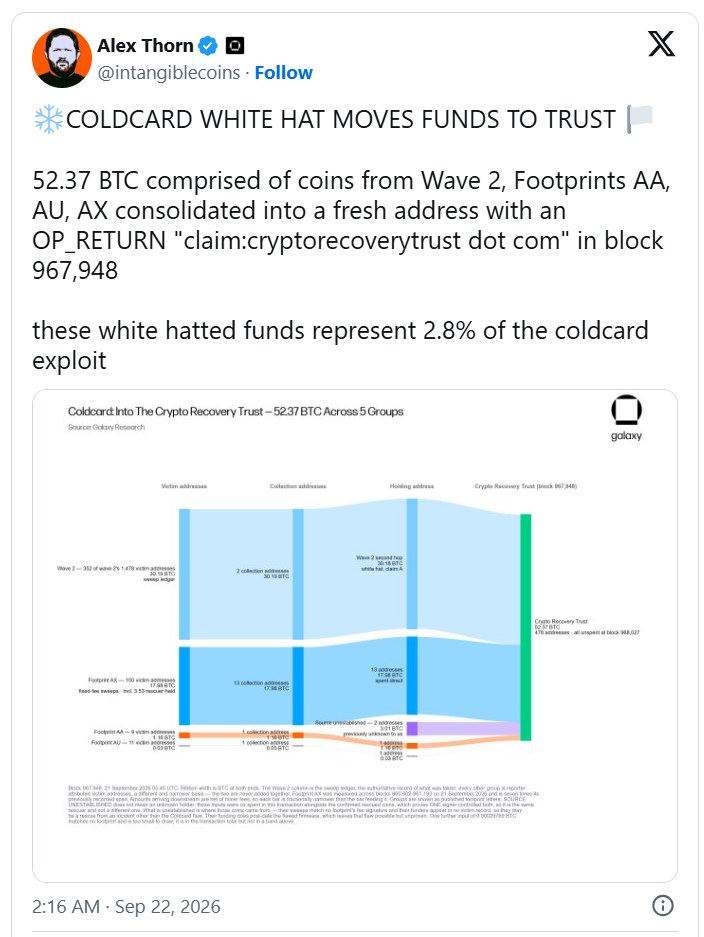Click the Galaxy logo in chart
The image size is (704, 937).
[626, 418]
